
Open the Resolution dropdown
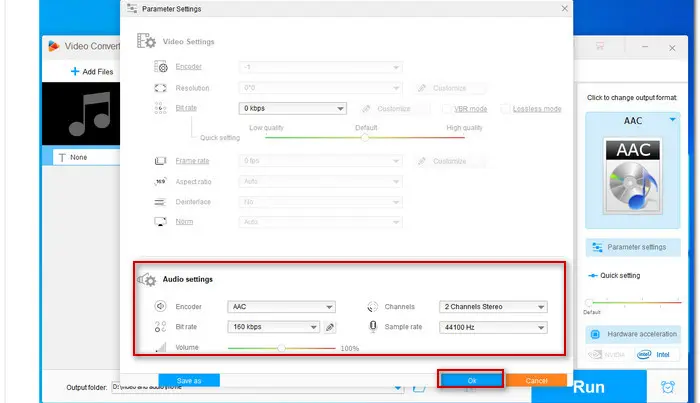[321, 88]
